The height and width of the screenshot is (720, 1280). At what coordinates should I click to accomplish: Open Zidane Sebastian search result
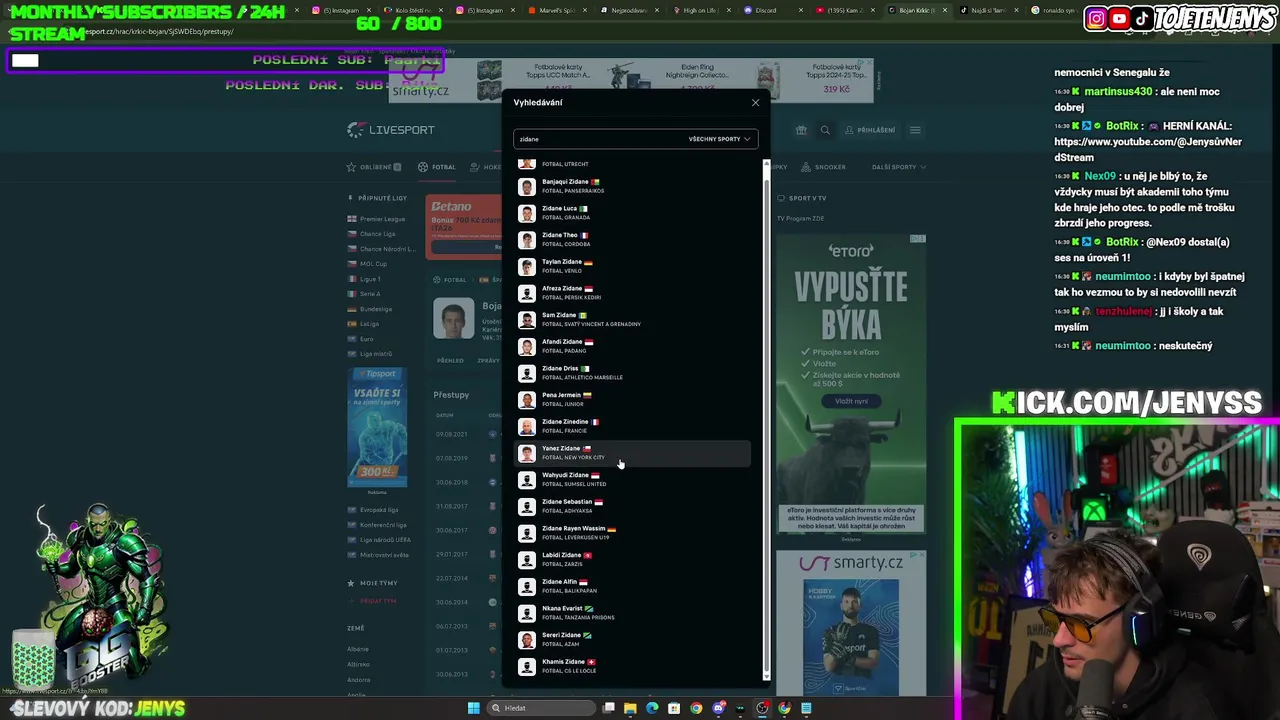coord(632,506)
